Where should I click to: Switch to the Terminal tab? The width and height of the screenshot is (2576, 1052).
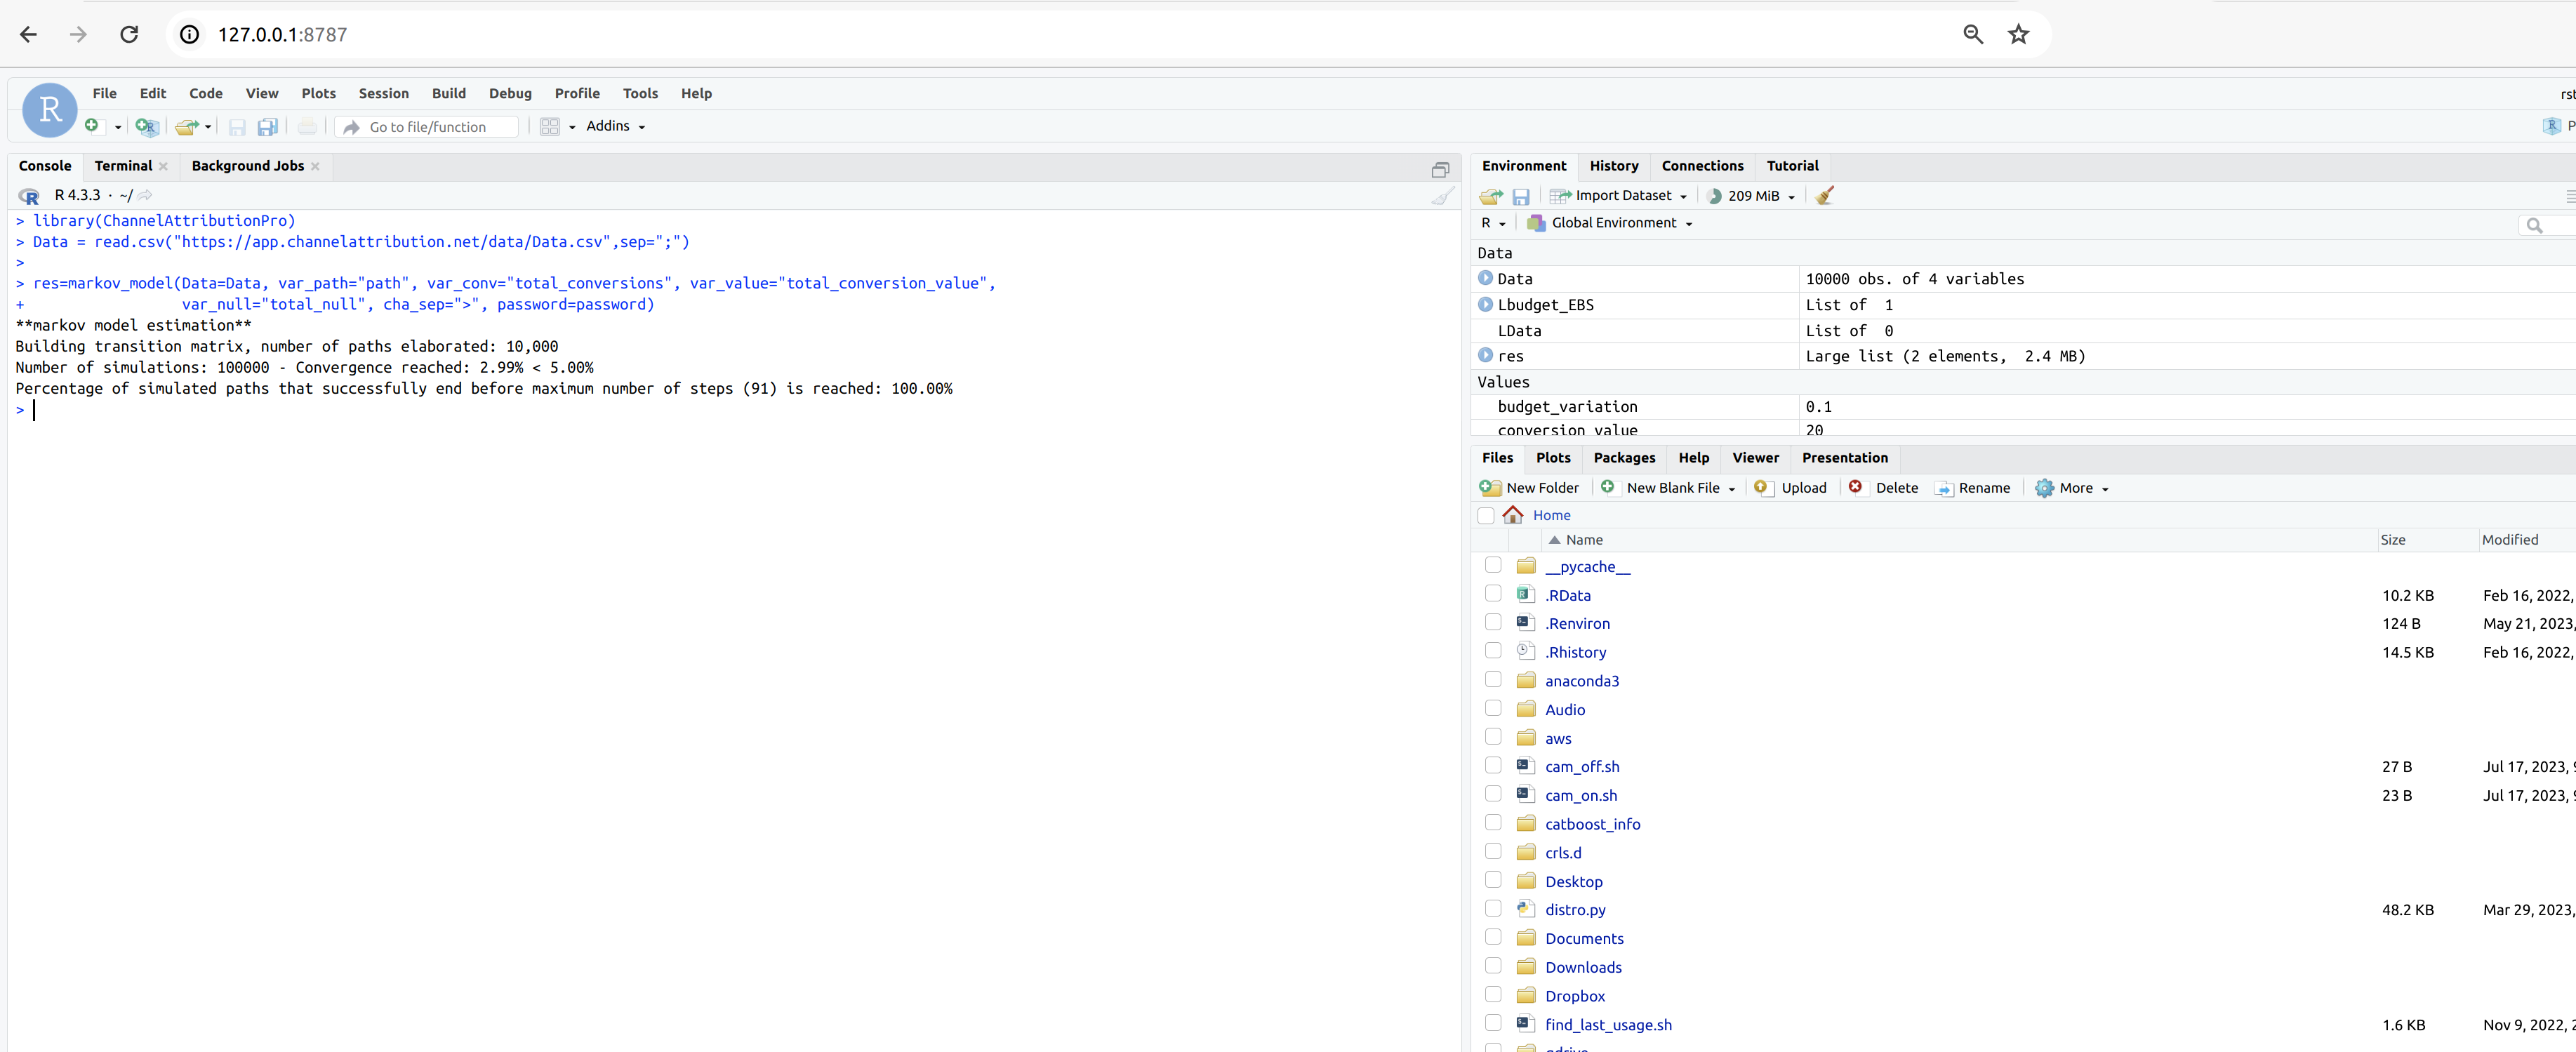pos(123,166)
